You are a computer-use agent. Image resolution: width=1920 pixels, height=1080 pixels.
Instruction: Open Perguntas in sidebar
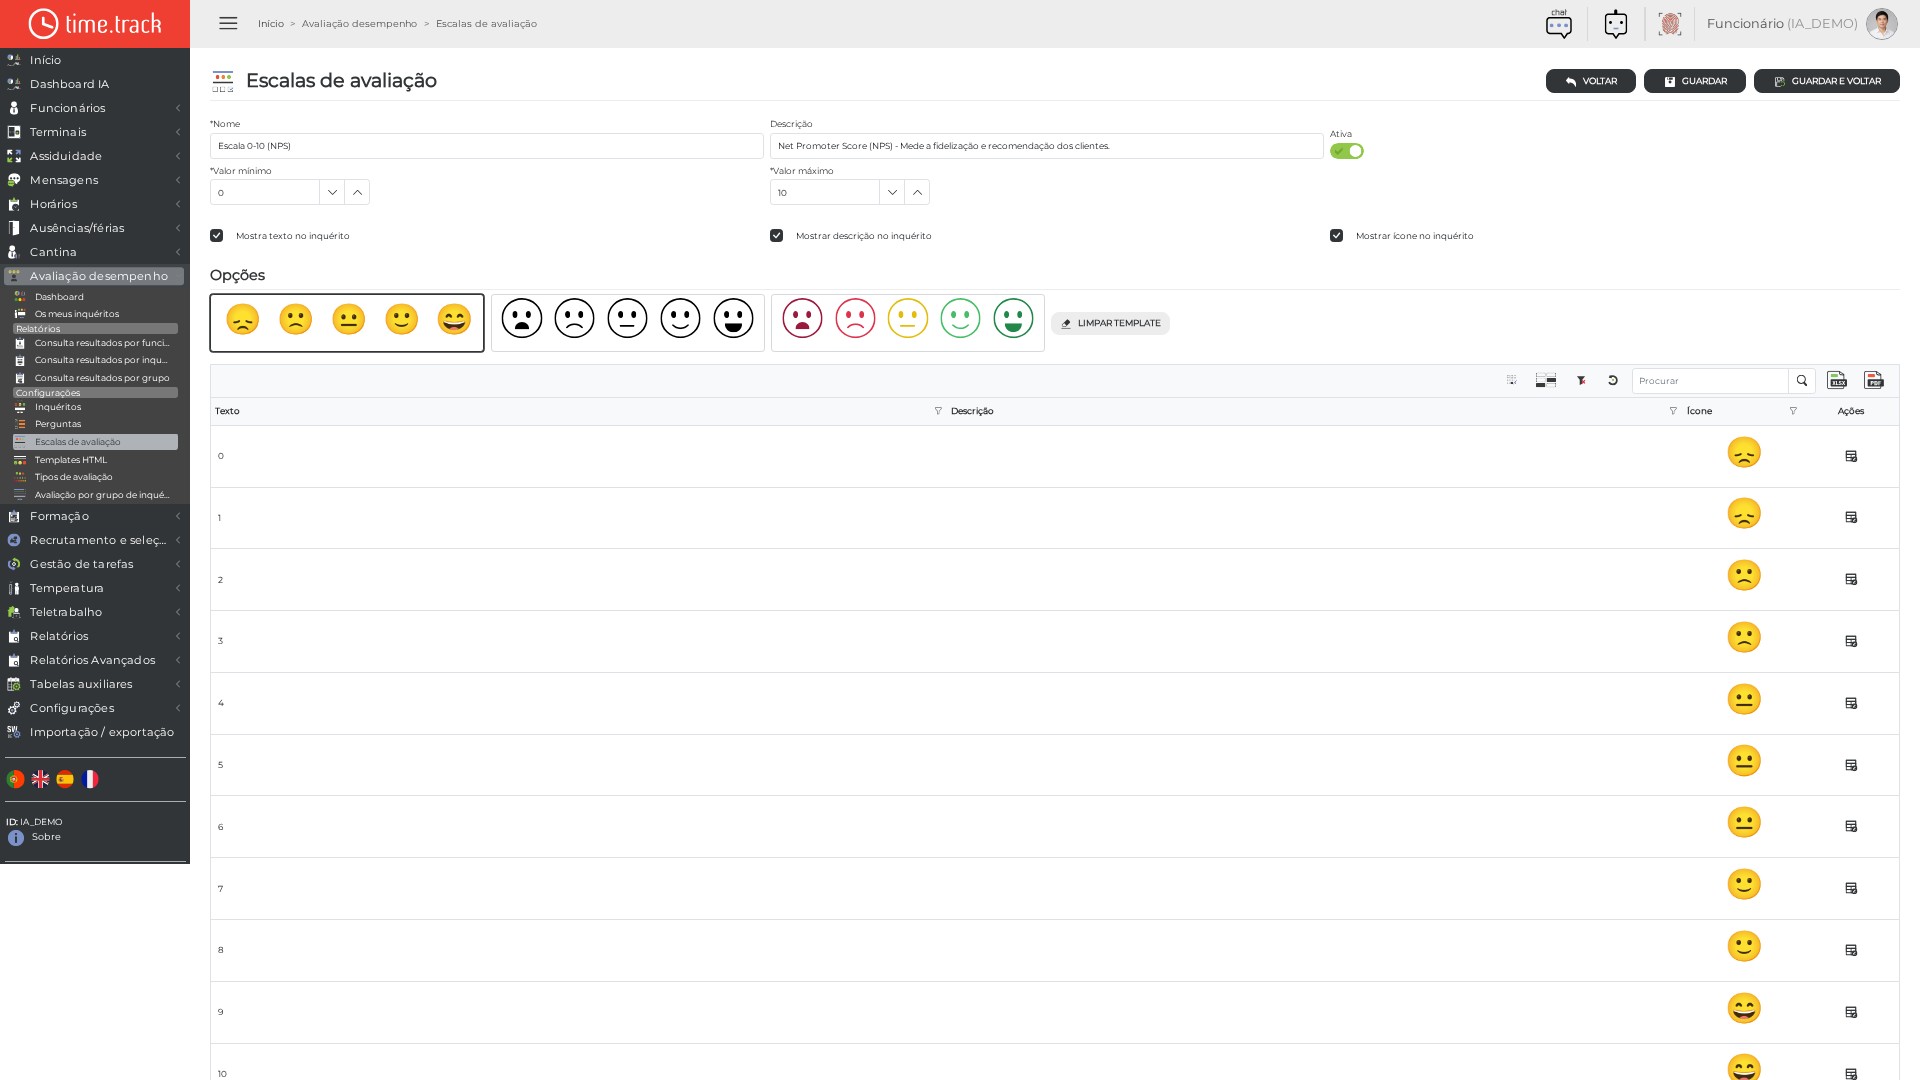pyautogui.click(x=58, y=424)
